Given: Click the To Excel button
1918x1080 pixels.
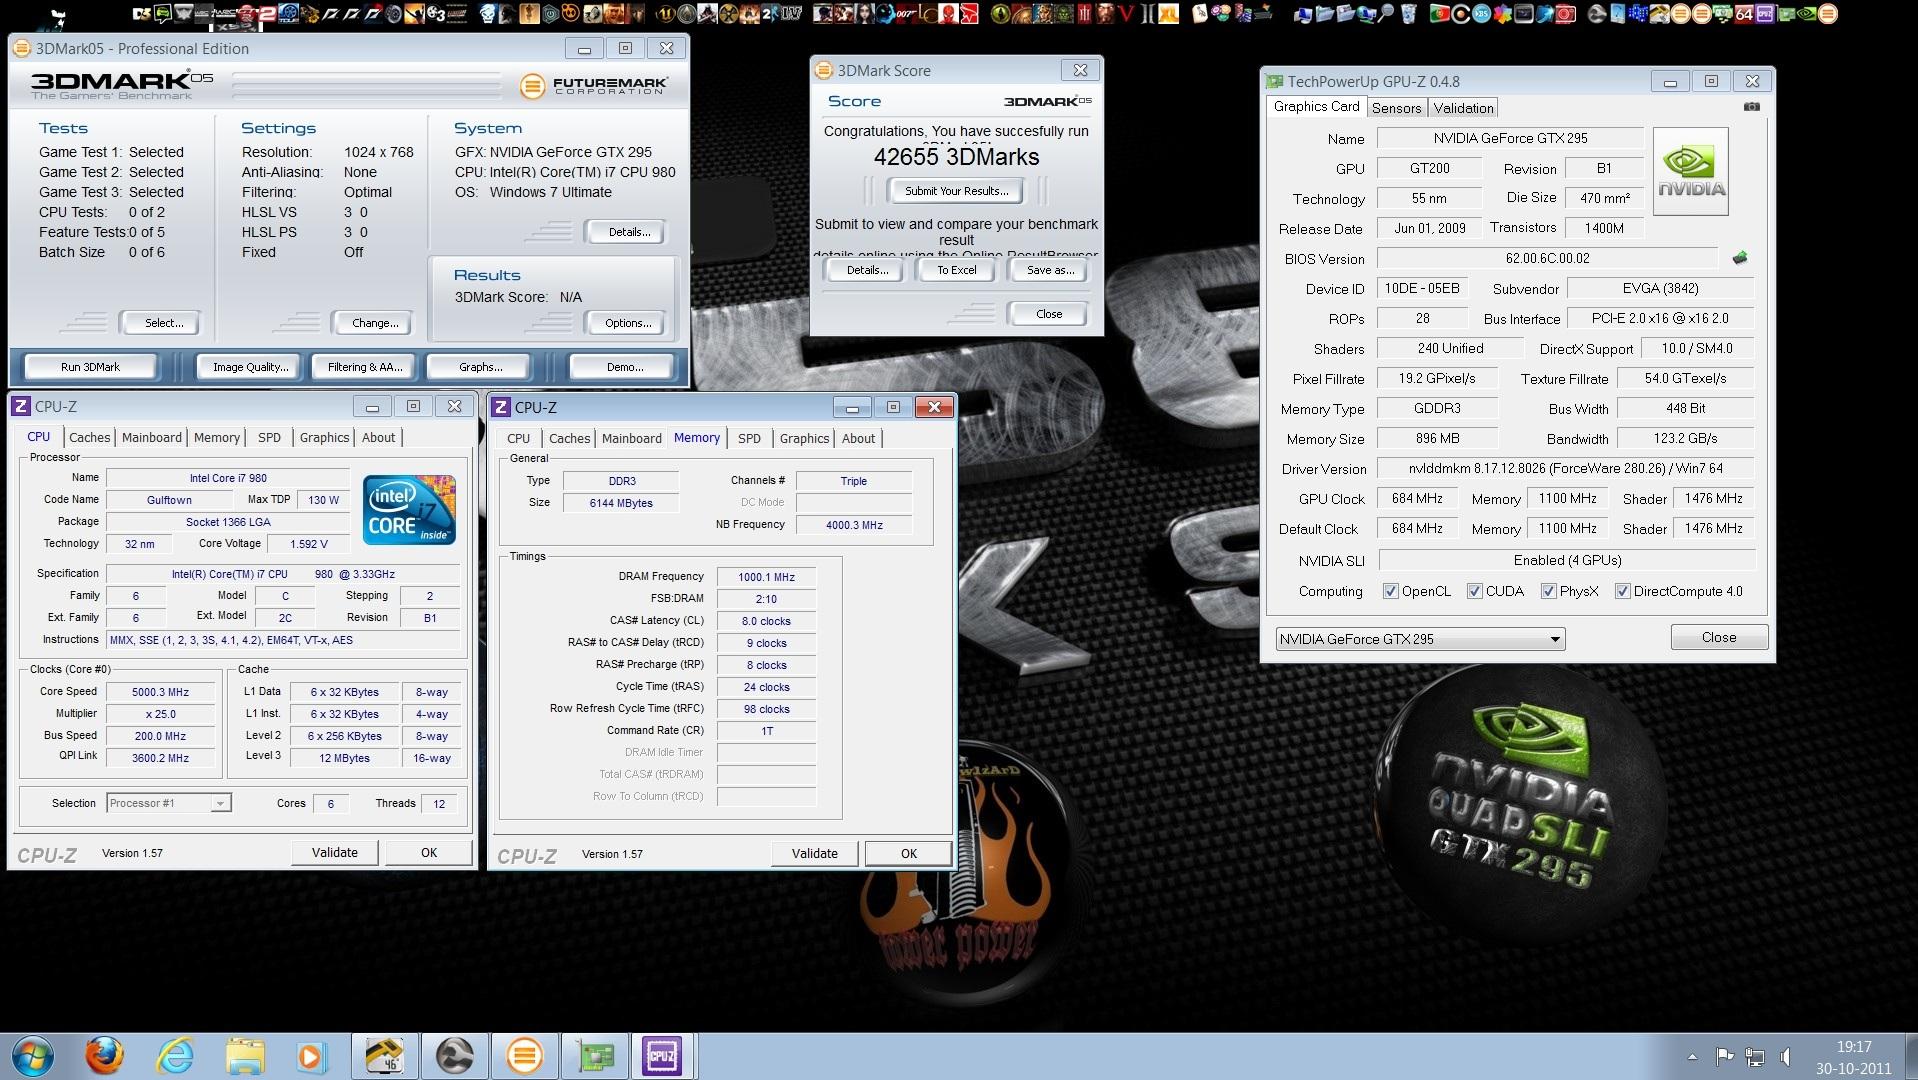Looking at the screenshot, I should [x=957, y=270].
